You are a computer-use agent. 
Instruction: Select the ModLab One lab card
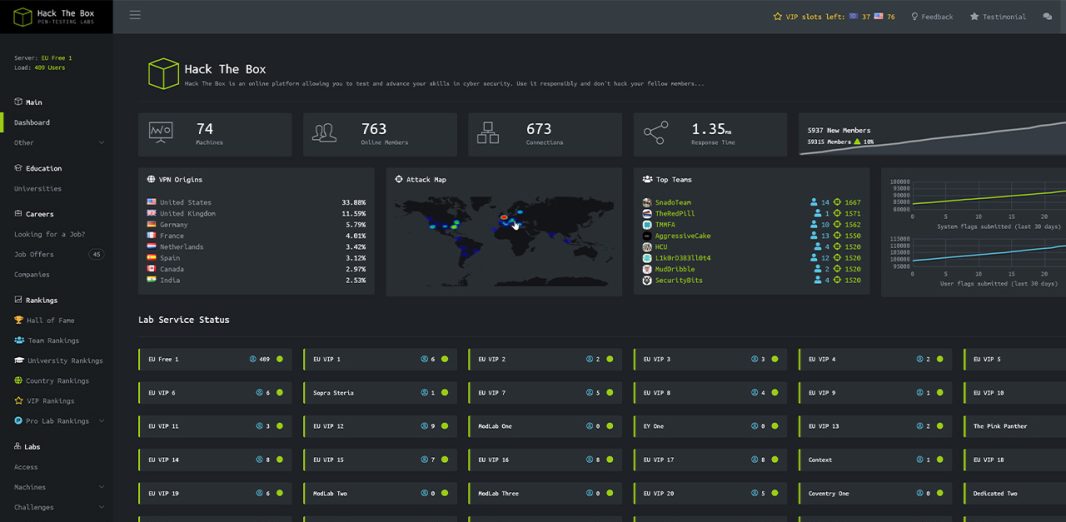coord(545,426)
